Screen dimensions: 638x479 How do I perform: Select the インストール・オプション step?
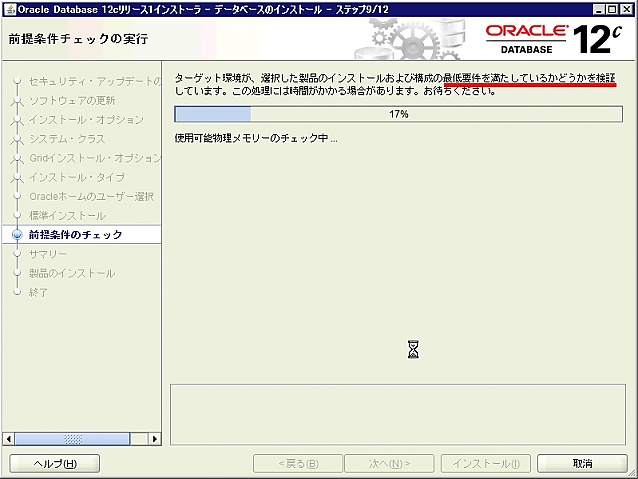(86, 120)
